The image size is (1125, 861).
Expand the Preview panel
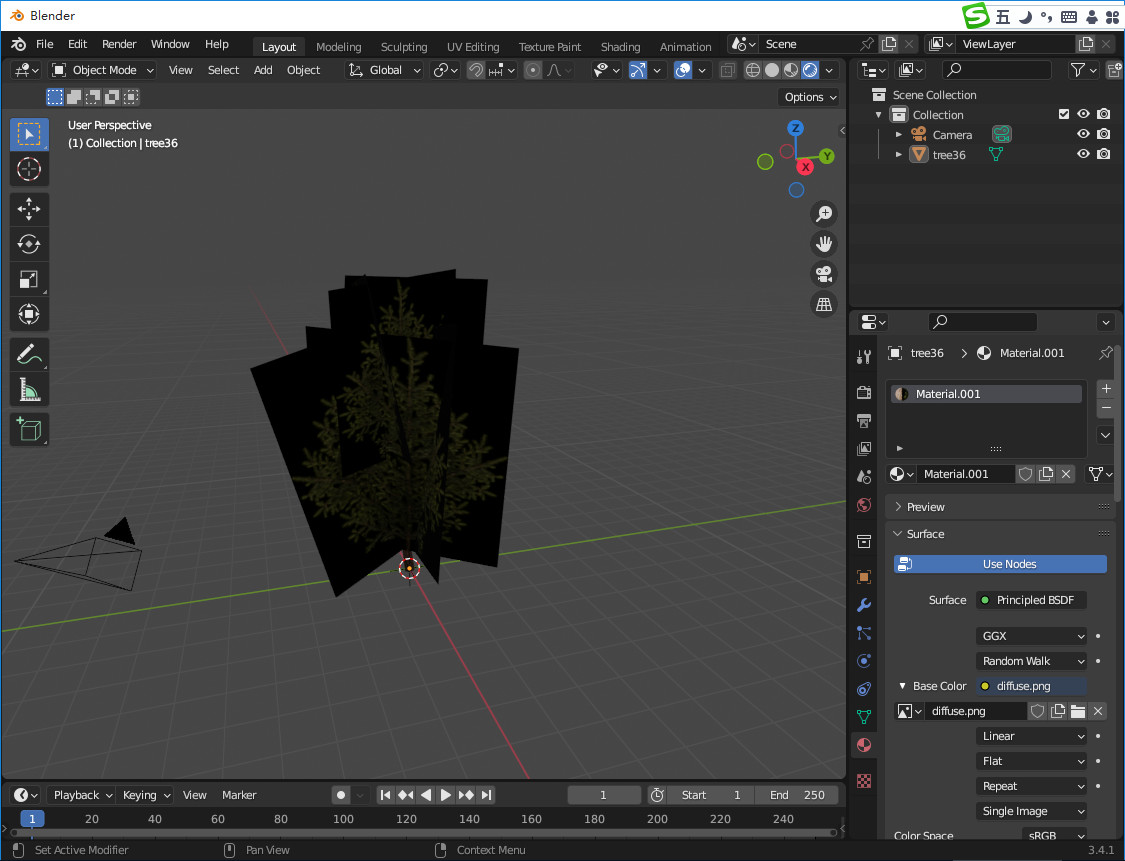click(925, 507)
